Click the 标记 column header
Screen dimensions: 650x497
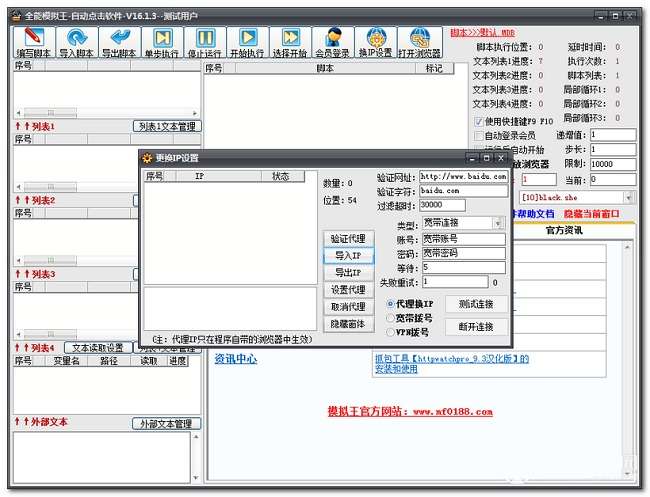point(434,68)
